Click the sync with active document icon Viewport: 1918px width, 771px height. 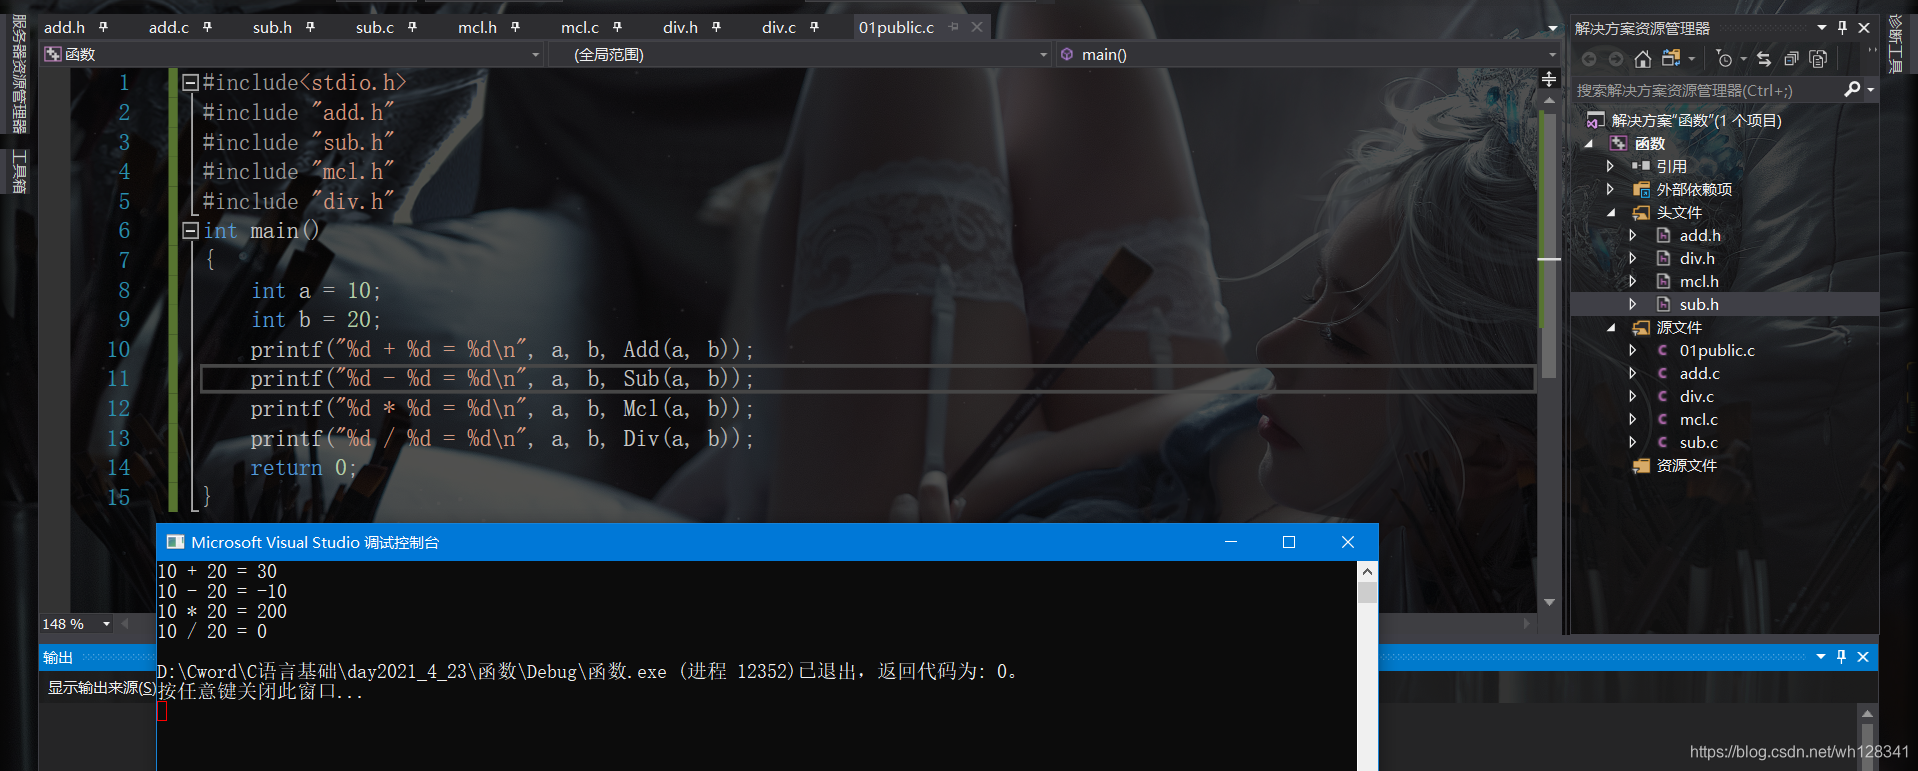[1764, 59]
